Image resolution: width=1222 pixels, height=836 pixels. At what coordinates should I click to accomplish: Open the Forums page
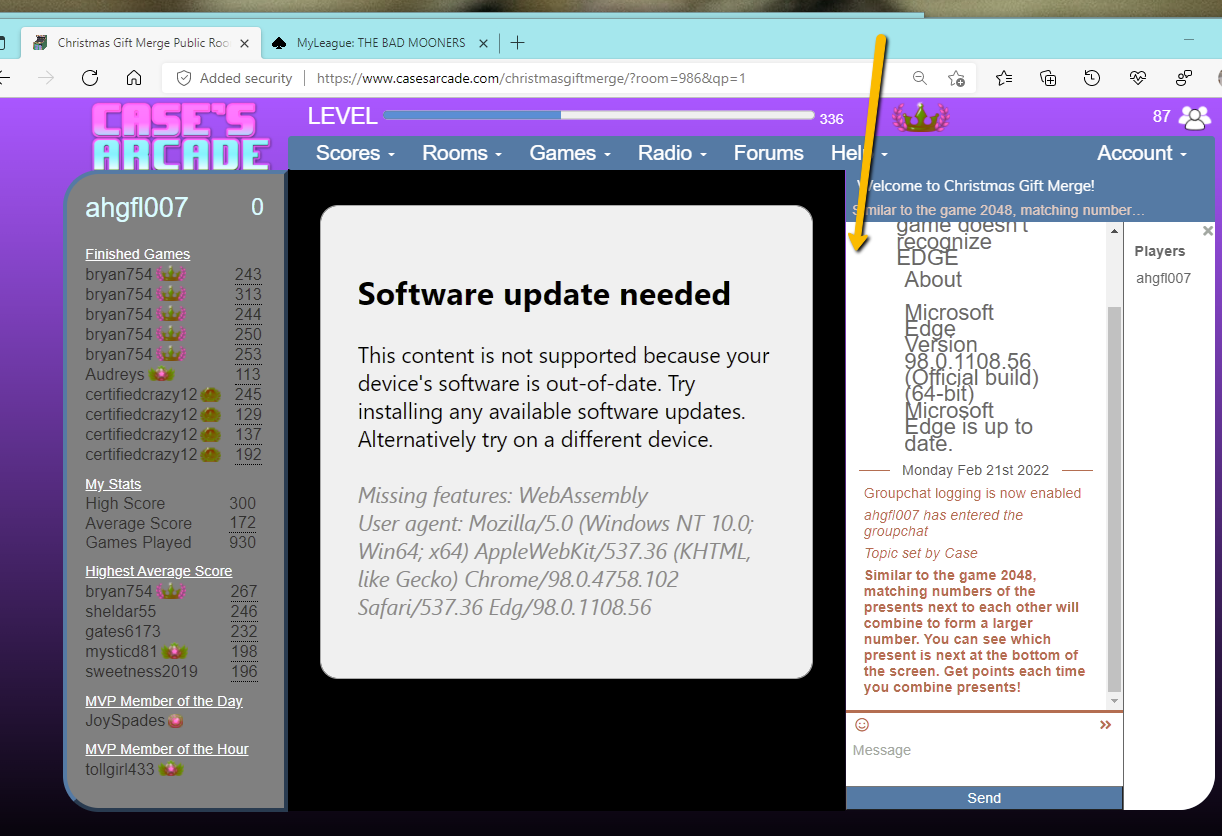(x=769, y=153)
